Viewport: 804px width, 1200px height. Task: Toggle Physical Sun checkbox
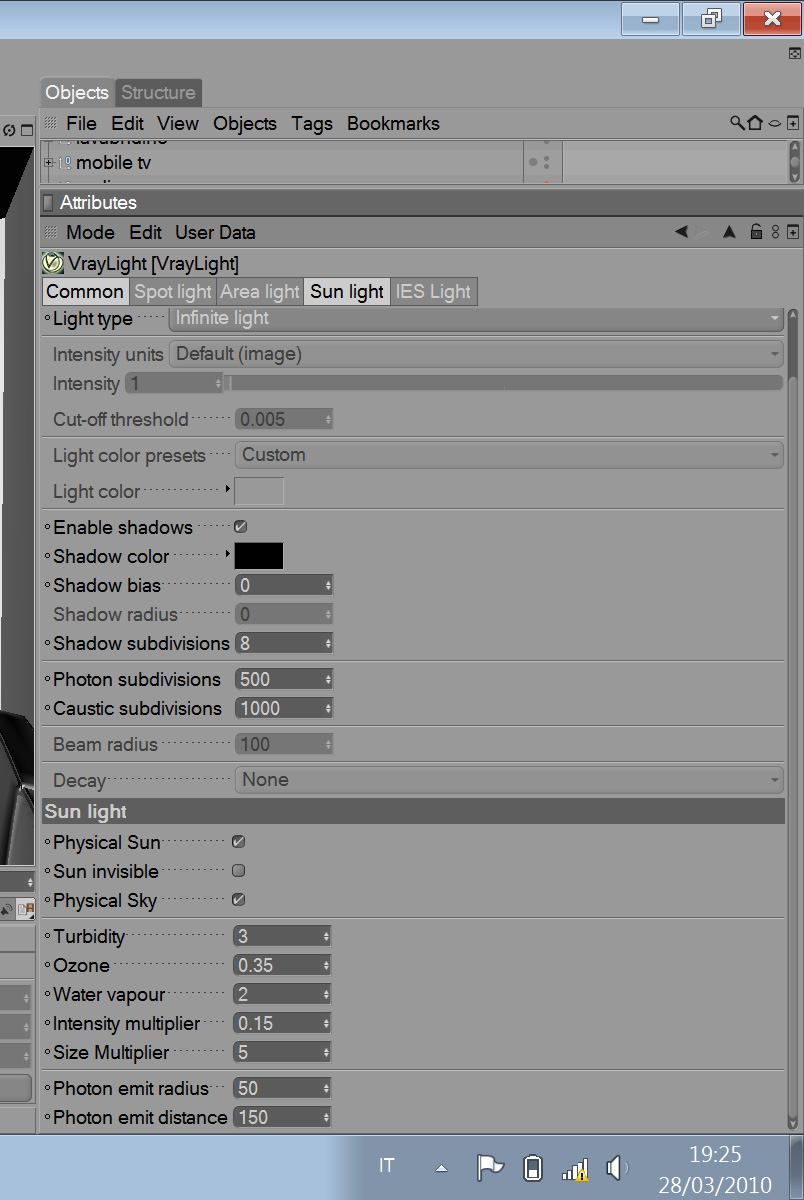coord(238,841)
